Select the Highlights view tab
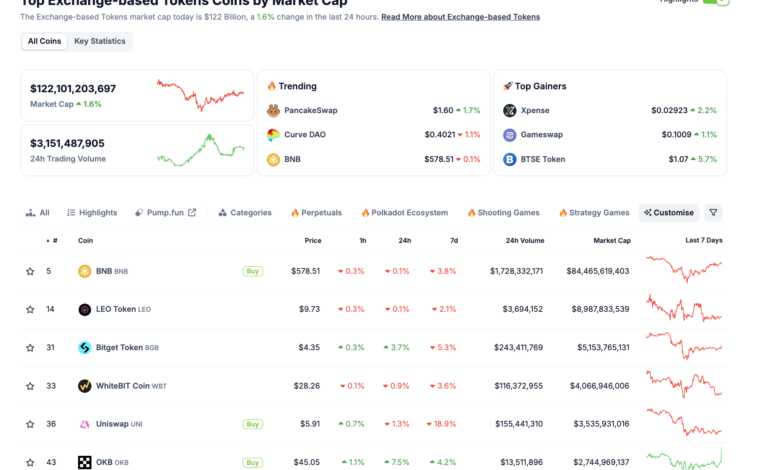Screen dimensions: 780x470 click(92, 213)
